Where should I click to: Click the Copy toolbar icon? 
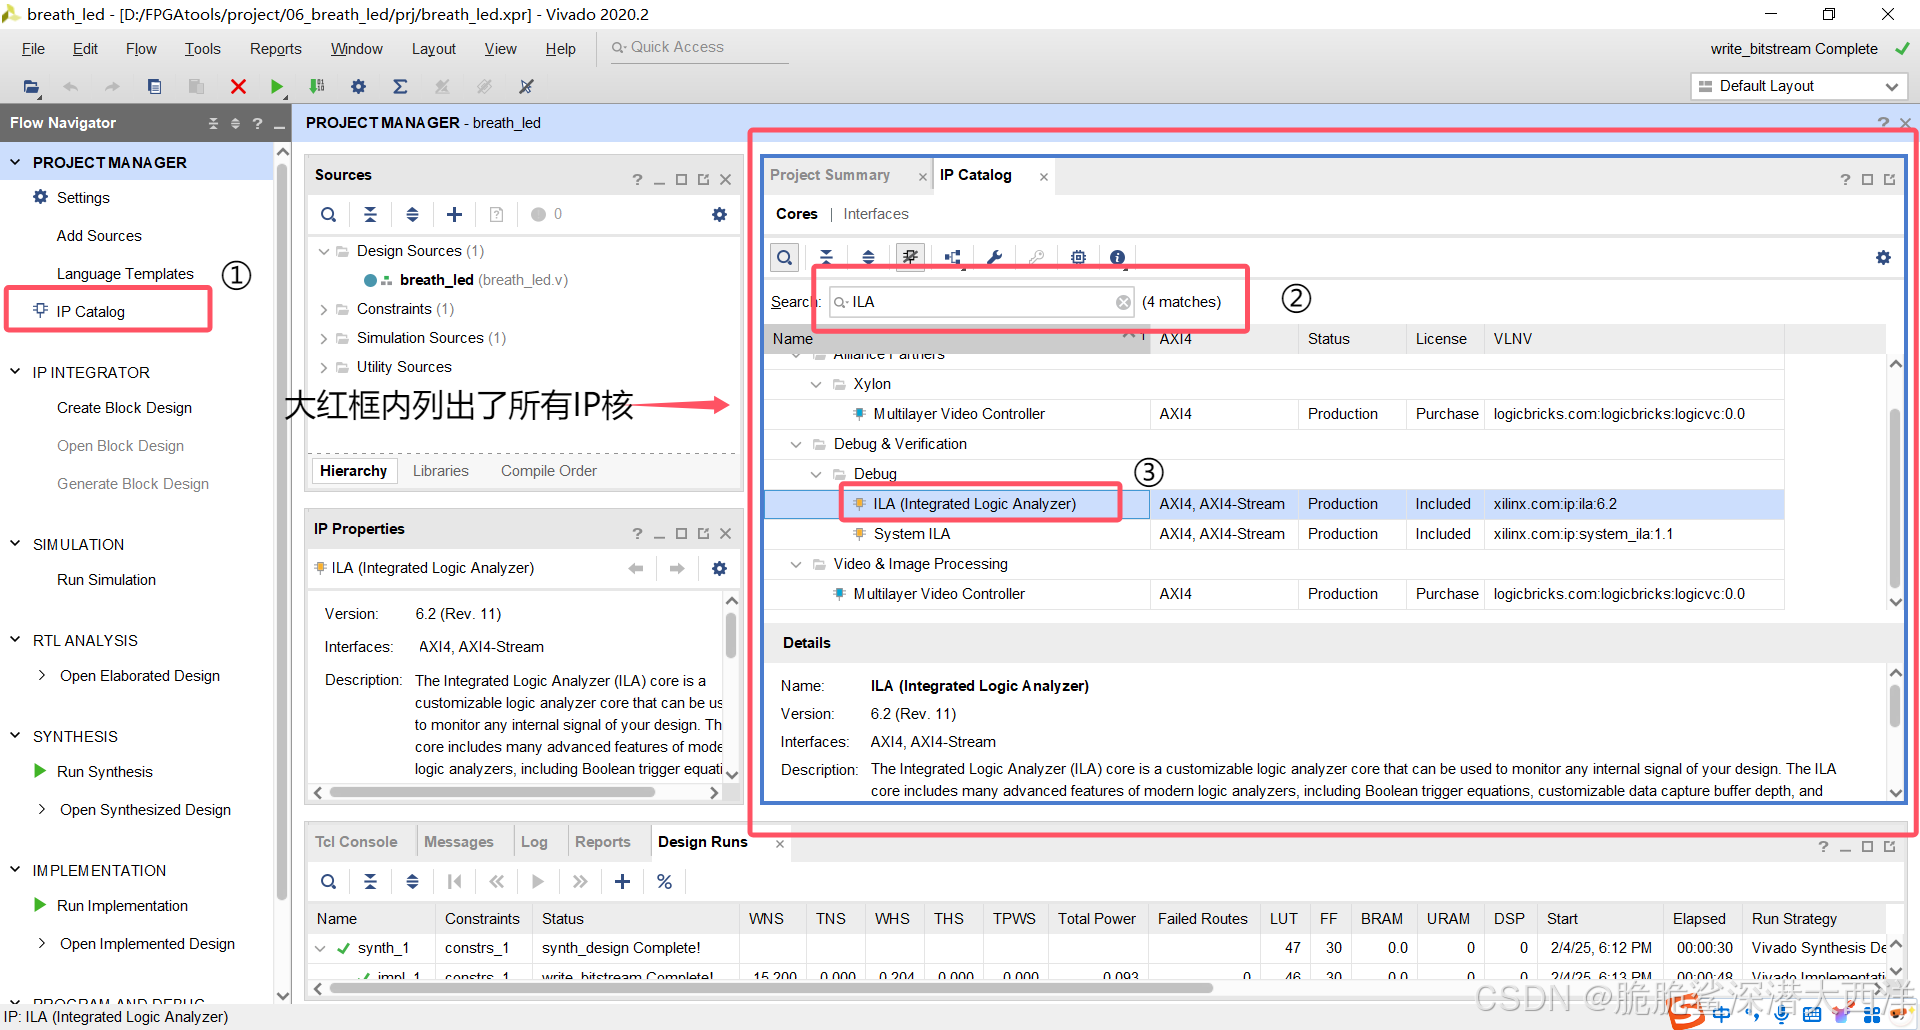[154, 87]
